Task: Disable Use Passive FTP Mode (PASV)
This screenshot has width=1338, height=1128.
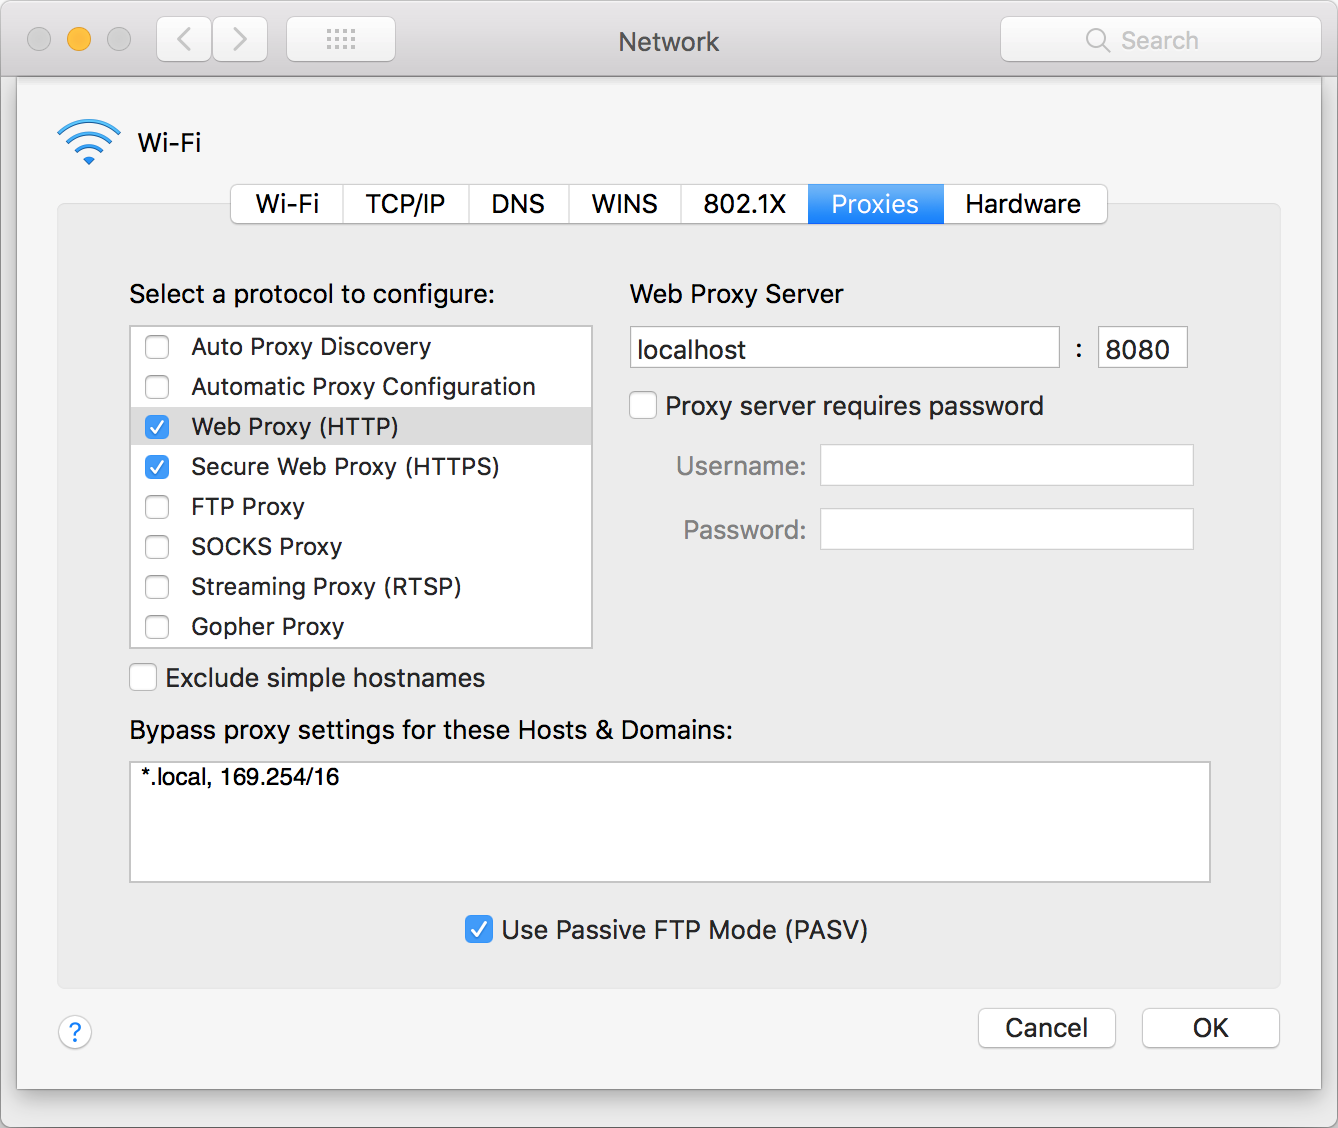Action: click(479, 930)
